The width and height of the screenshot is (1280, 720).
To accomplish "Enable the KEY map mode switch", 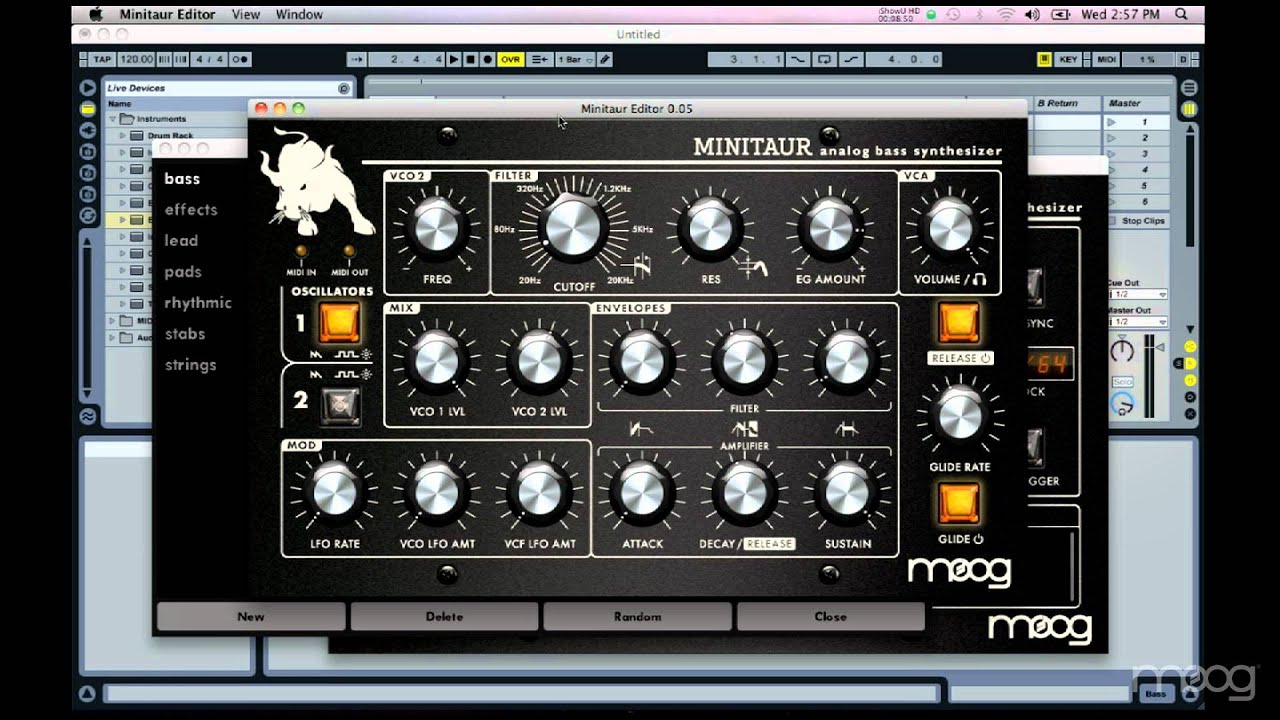I will click(1069, 60).
